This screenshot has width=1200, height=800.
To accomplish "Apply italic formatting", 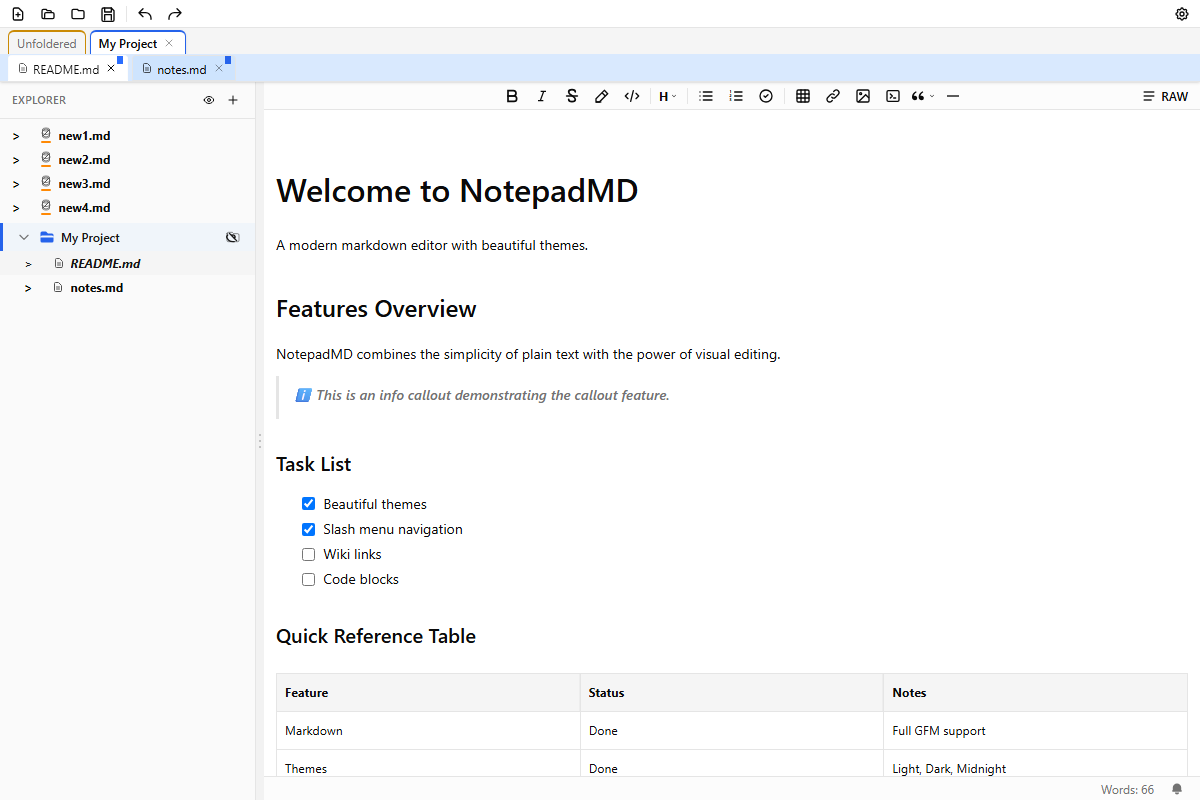I will (541, 95).
